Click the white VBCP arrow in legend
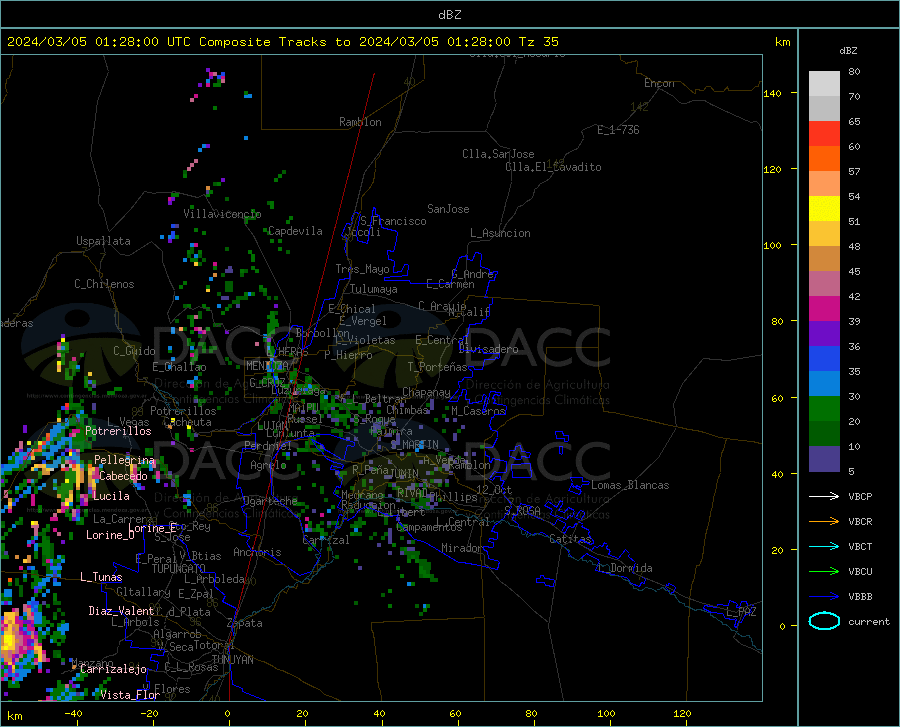 (x=824, y=496)
